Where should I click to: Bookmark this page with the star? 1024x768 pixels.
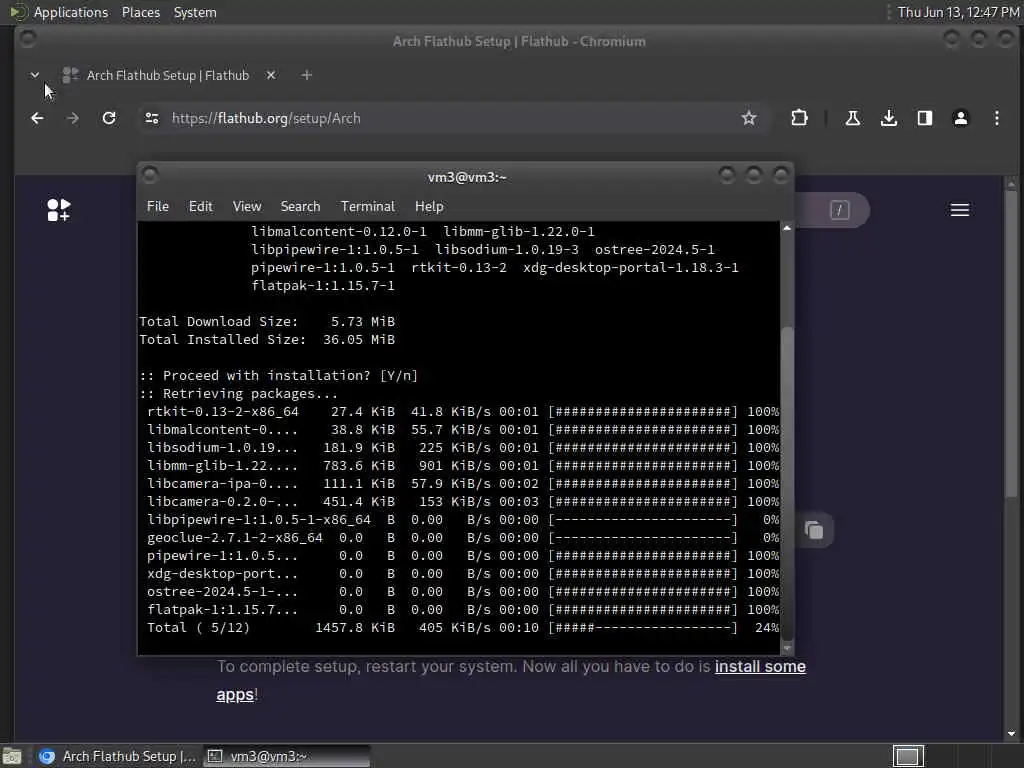coord(748,118)
